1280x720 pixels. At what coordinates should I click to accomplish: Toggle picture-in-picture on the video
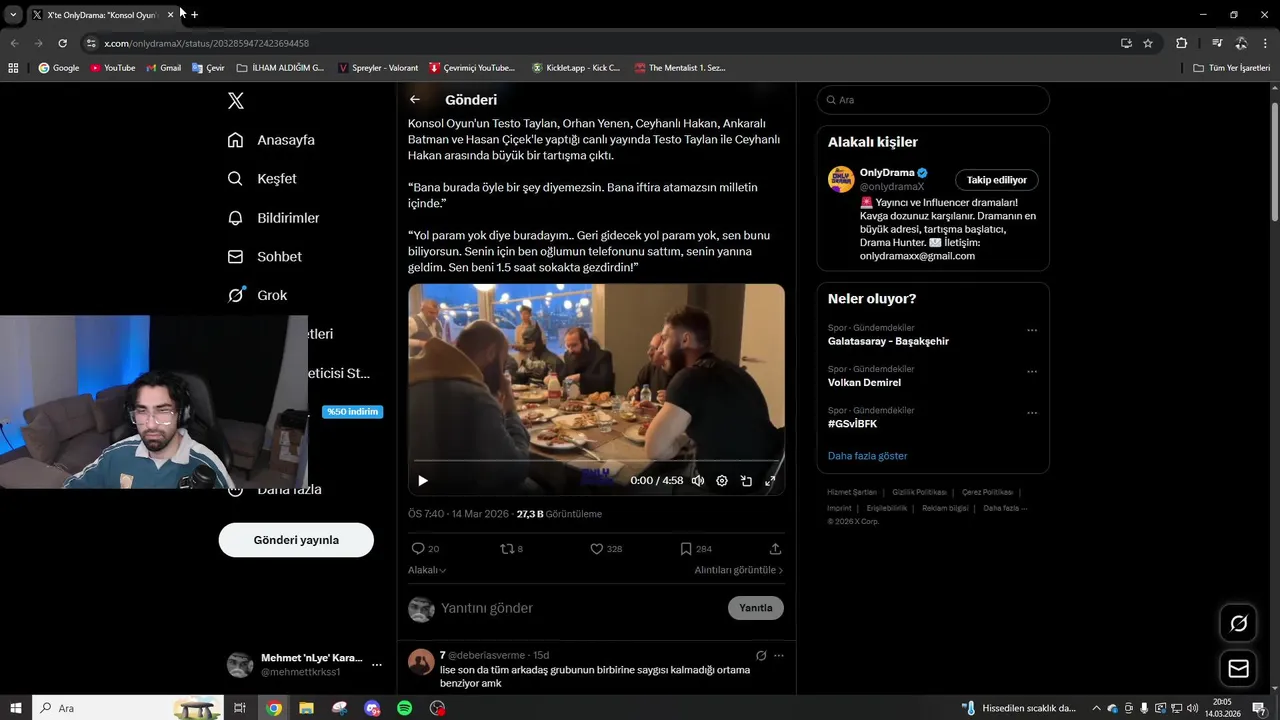coord(746,481)
